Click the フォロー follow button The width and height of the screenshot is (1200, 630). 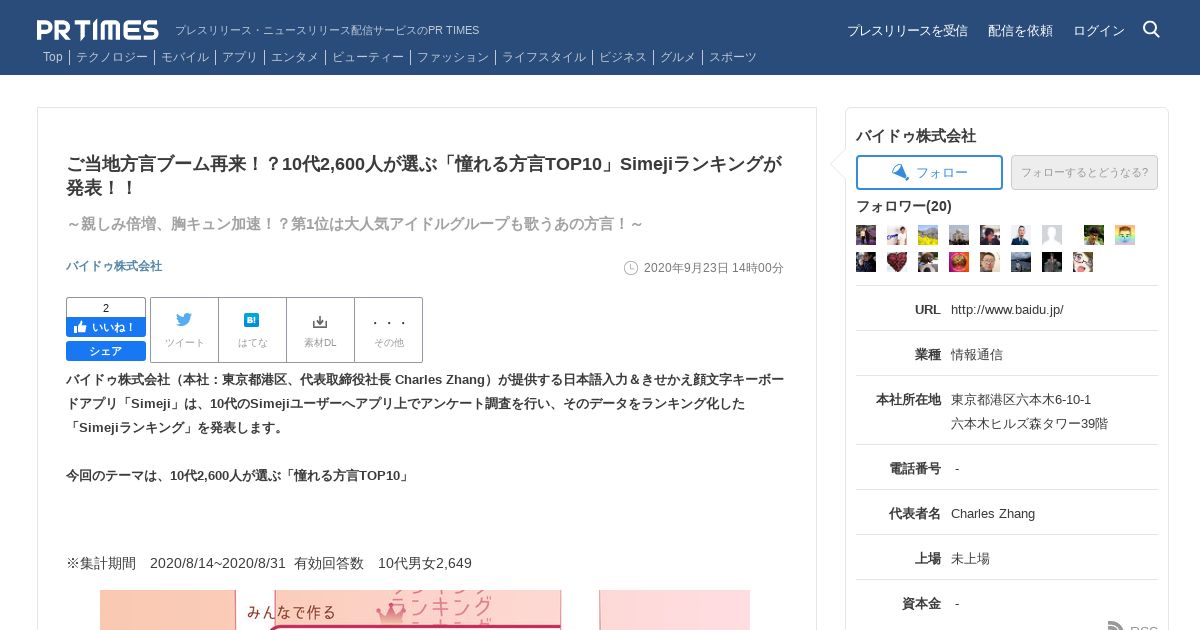click(x=929, y=172)
